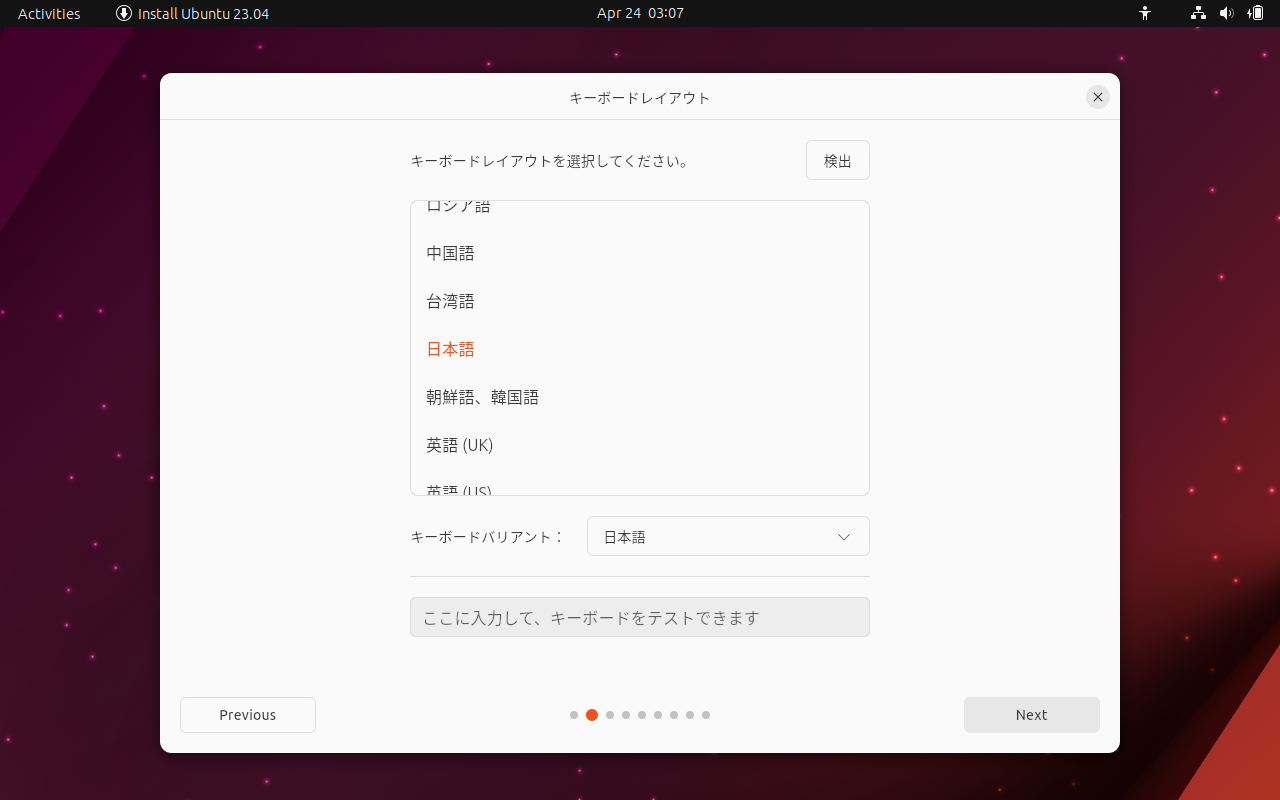Click the volume speaker icon in top bar
1280x800 pixels.
[1227, 13]
